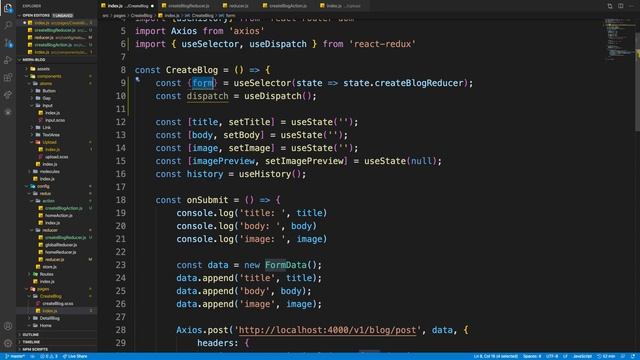Click the 'FormData' word on line 23

tap(286, 265)
